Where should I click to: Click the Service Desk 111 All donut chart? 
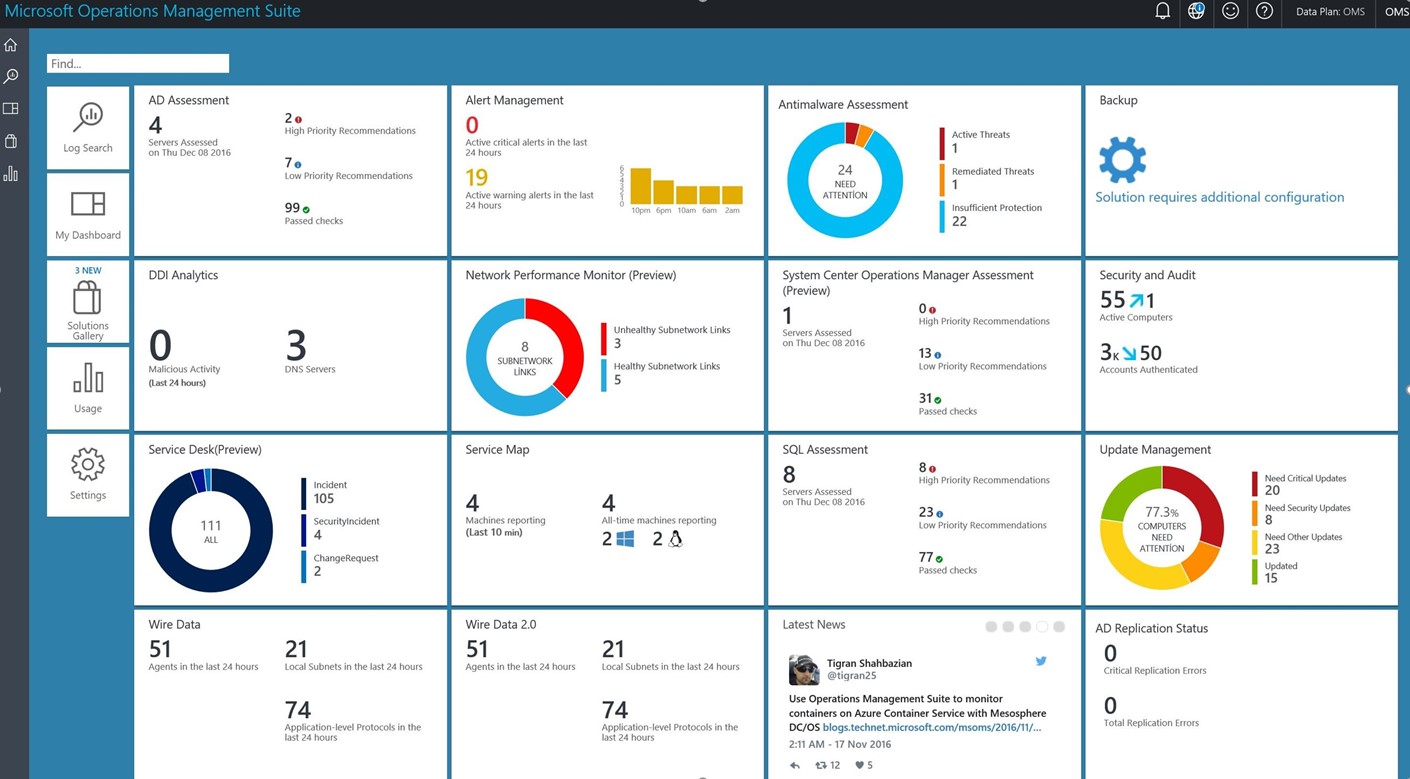pyautogui.click(x=211, y=531)
